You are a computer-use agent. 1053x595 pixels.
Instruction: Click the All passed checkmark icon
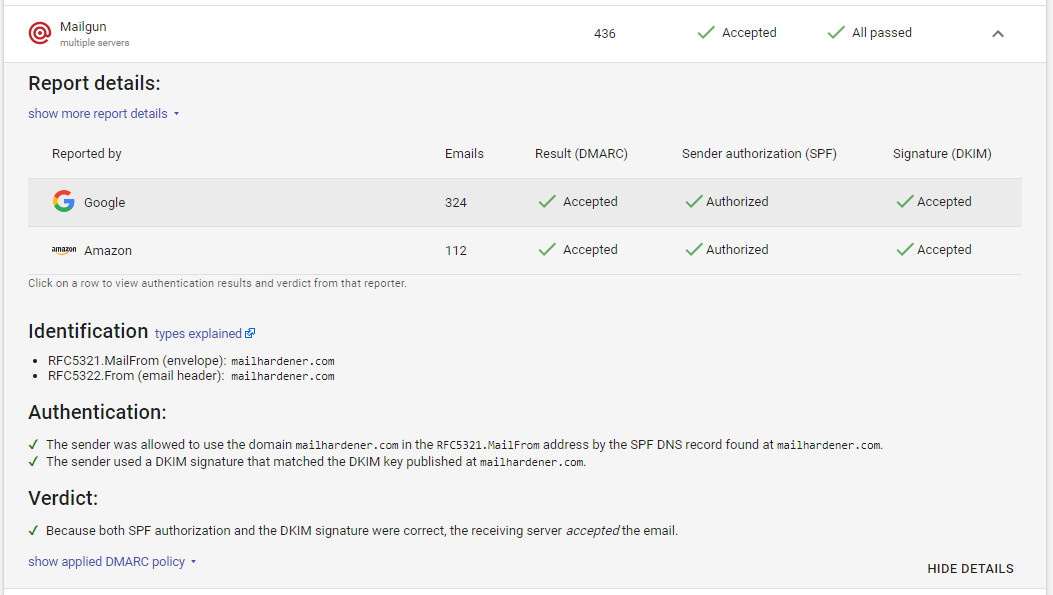coord(836,33)
